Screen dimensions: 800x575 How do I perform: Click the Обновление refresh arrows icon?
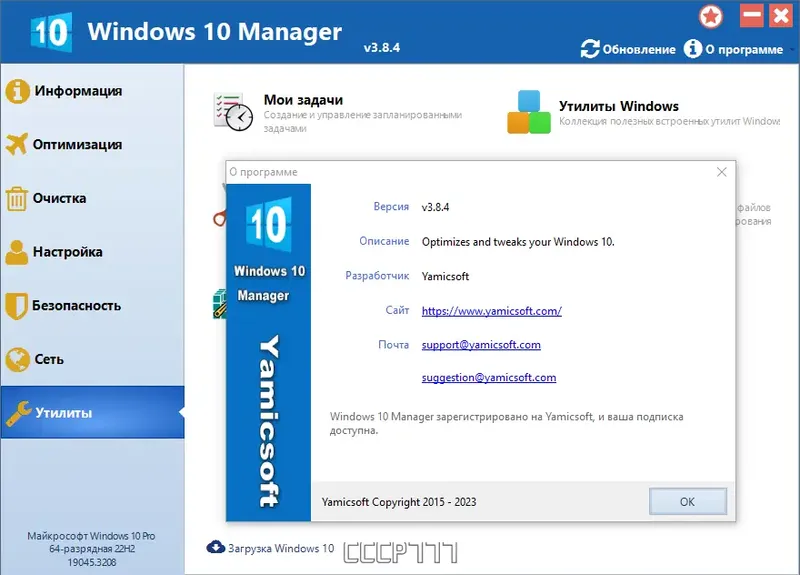click(590, 49)
